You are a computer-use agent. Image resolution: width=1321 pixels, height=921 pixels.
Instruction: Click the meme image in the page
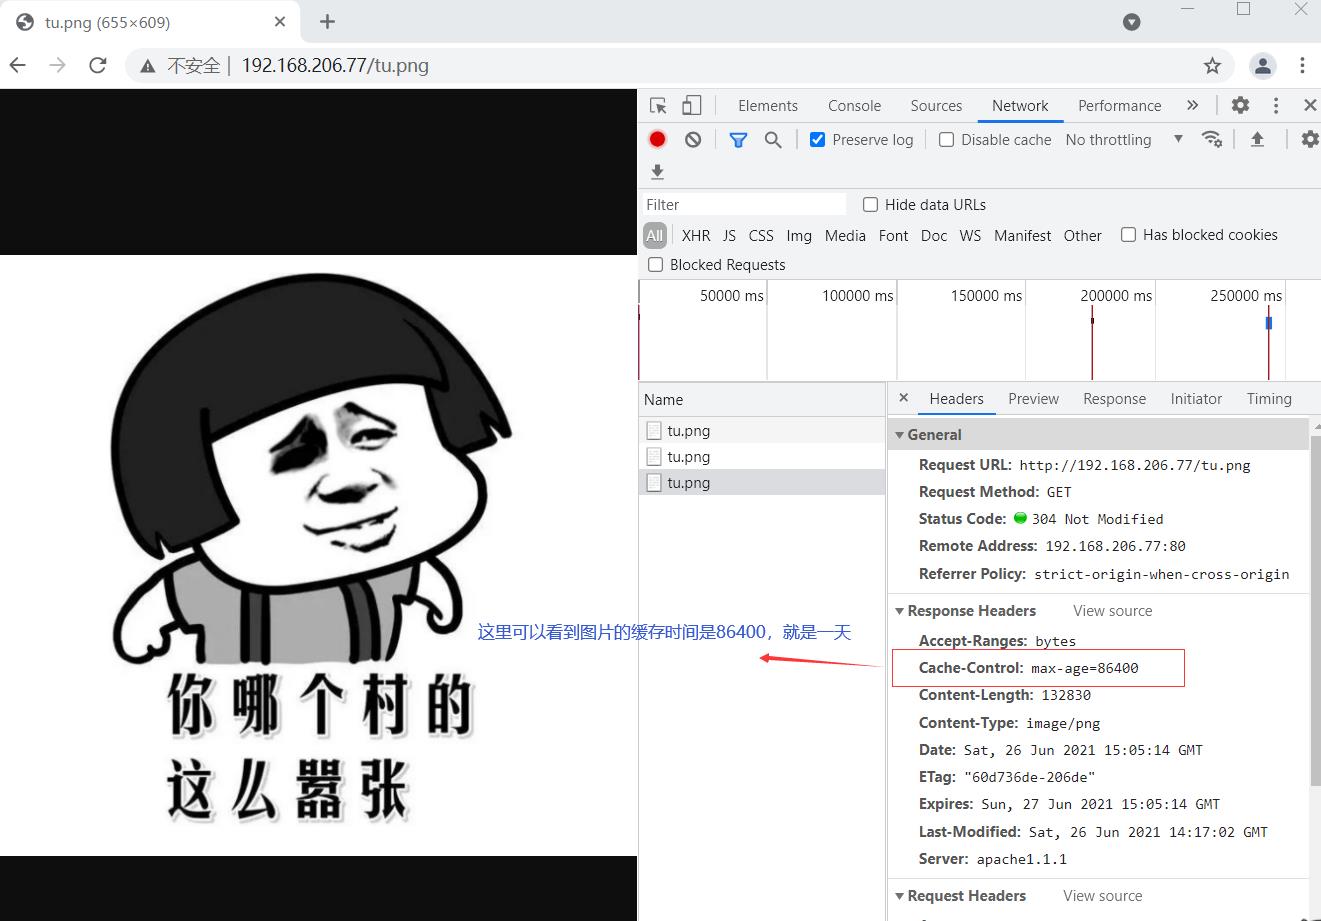point(318,555)
